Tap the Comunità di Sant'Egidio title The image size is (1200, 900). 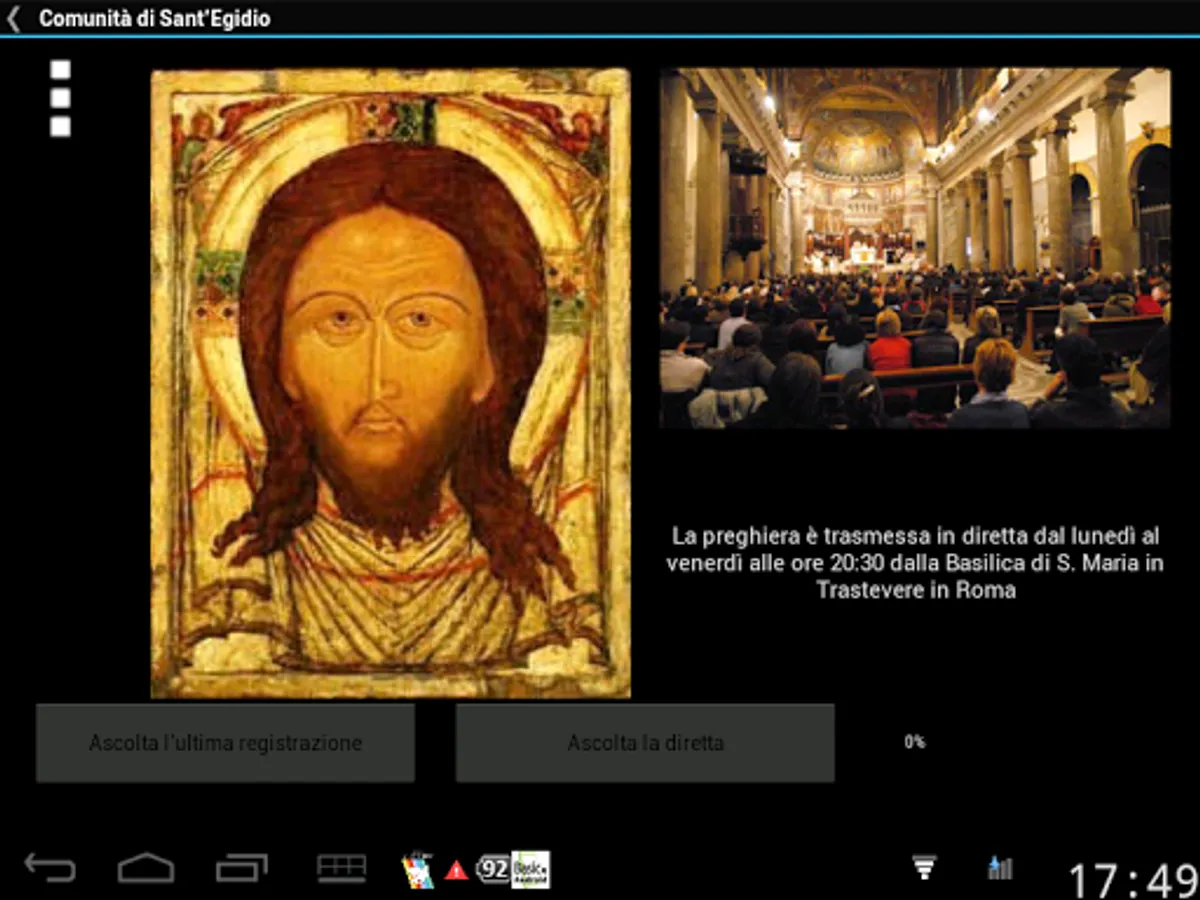click(154, 18)
